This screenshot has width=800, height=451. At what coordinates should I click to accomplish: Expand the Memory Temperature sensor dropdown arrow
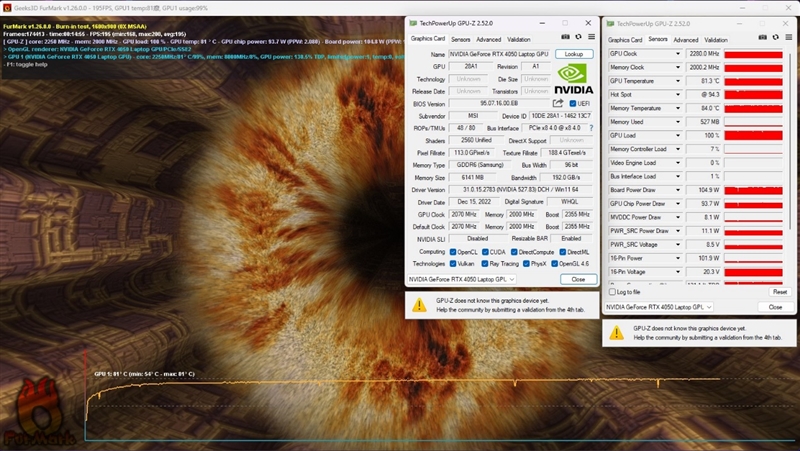pyautogui.click(x=678, y=108)
